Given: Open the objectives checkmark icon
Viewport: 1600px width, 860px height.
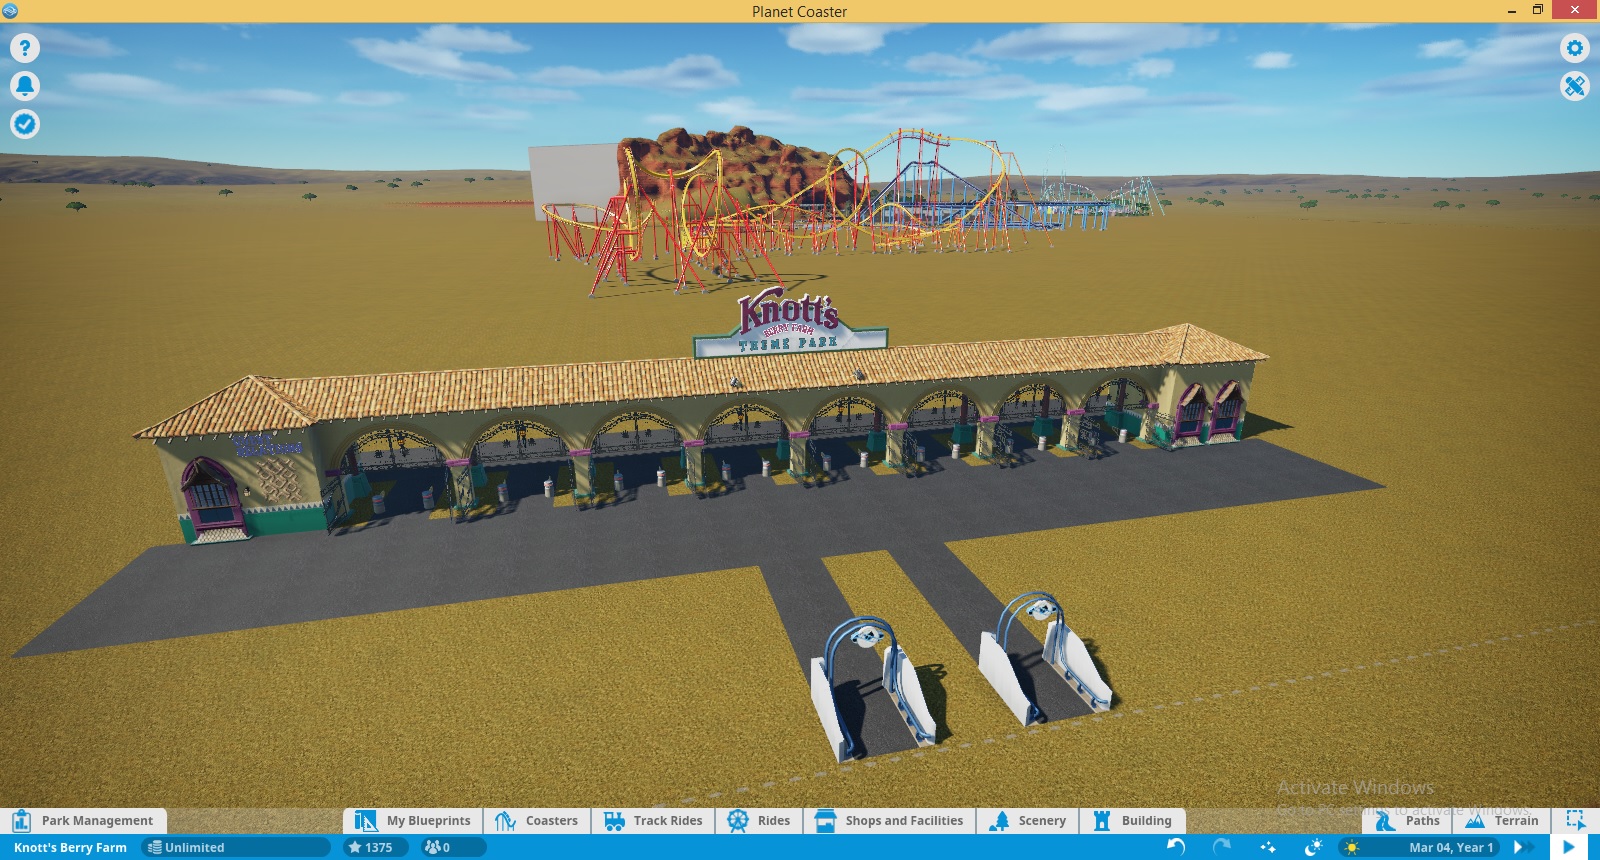Looking at the screenshot, I should tap(25, 124).
